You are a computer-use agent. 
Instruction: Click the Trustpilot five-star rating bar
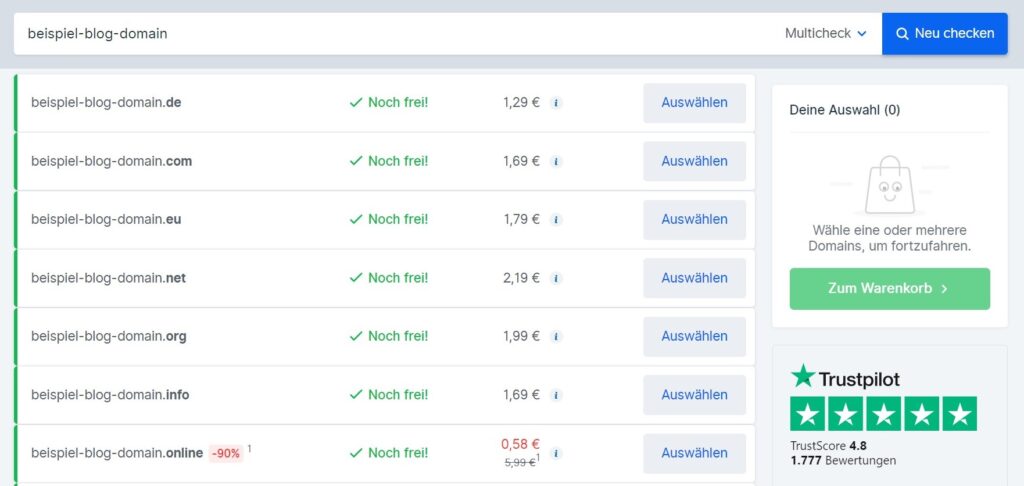(x=884, y=413)
